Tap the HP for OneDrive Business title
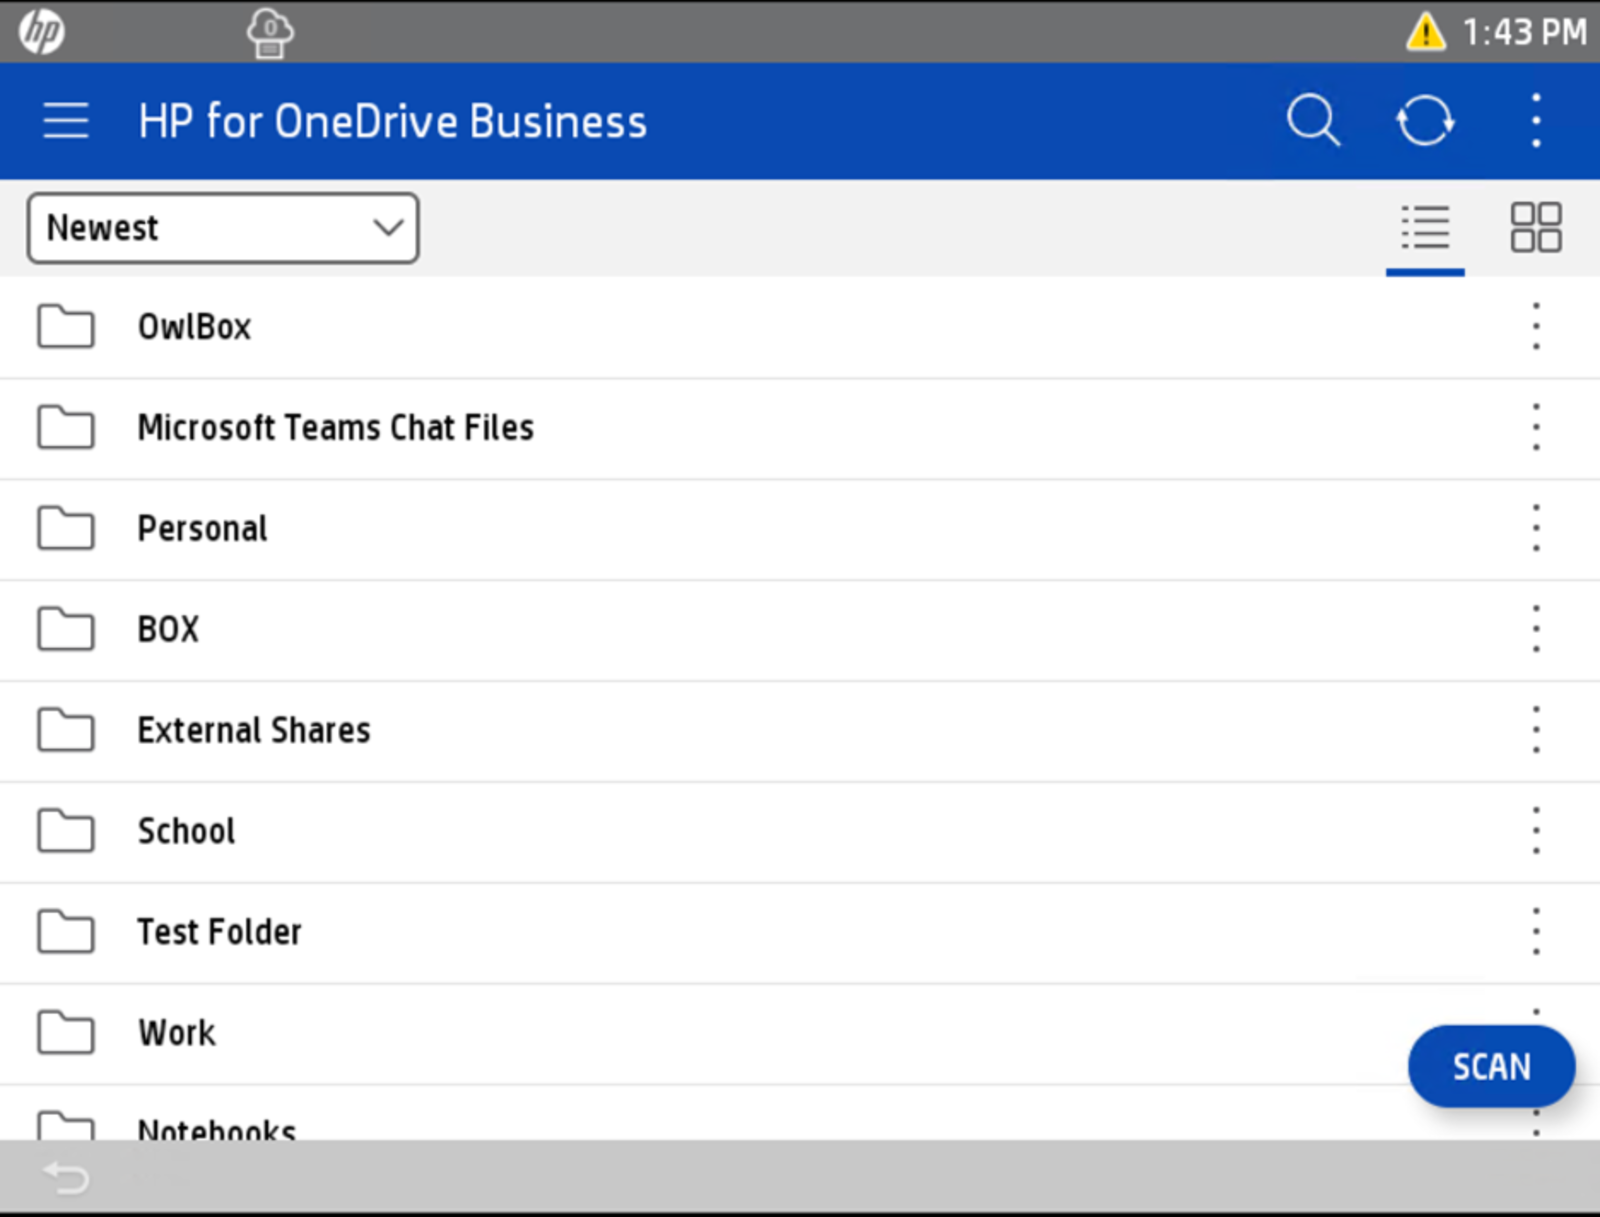 click(x=393, y=121)
